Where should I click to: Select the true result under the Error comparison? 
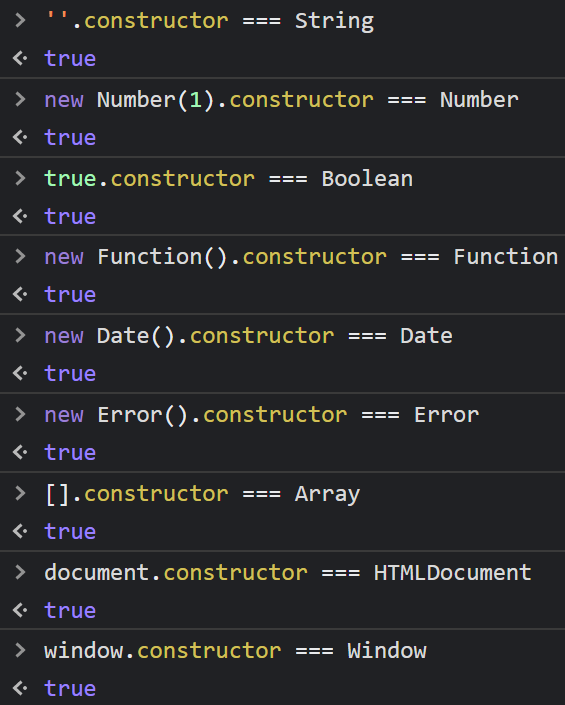pos(70,453)
